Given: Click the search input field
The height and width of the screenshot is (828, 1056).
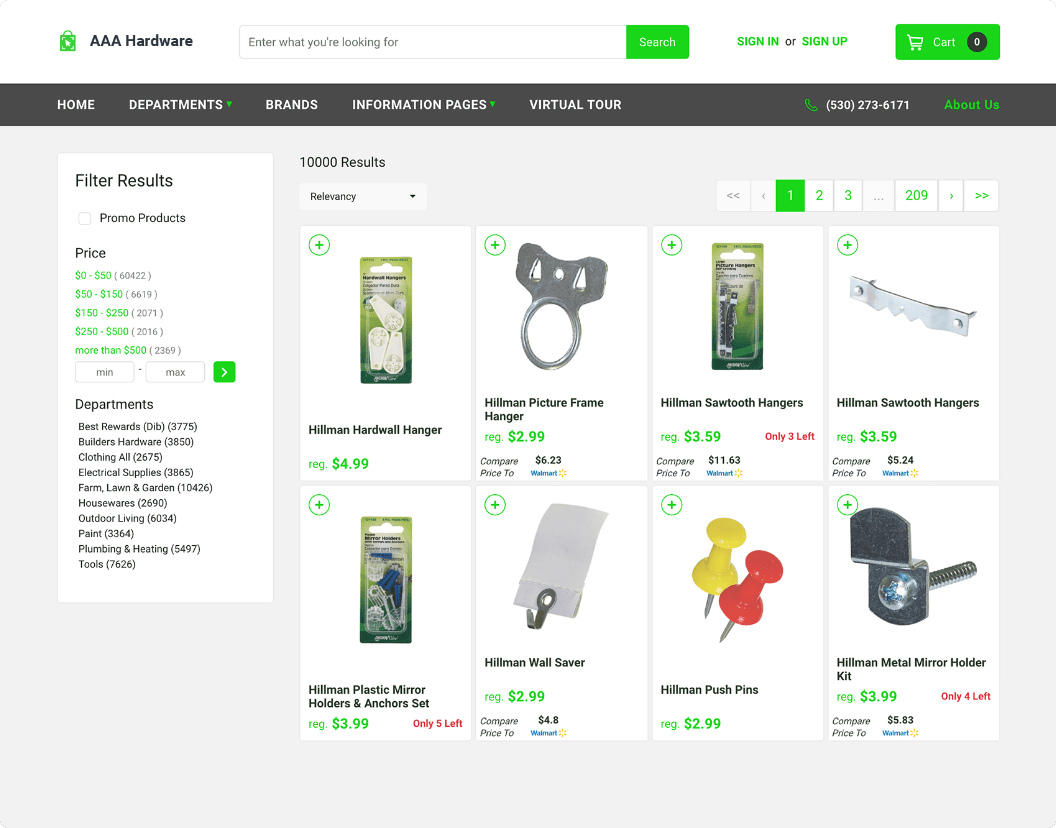Looking at the screenshot, I should pyautogui.click(x=432, y=42).
